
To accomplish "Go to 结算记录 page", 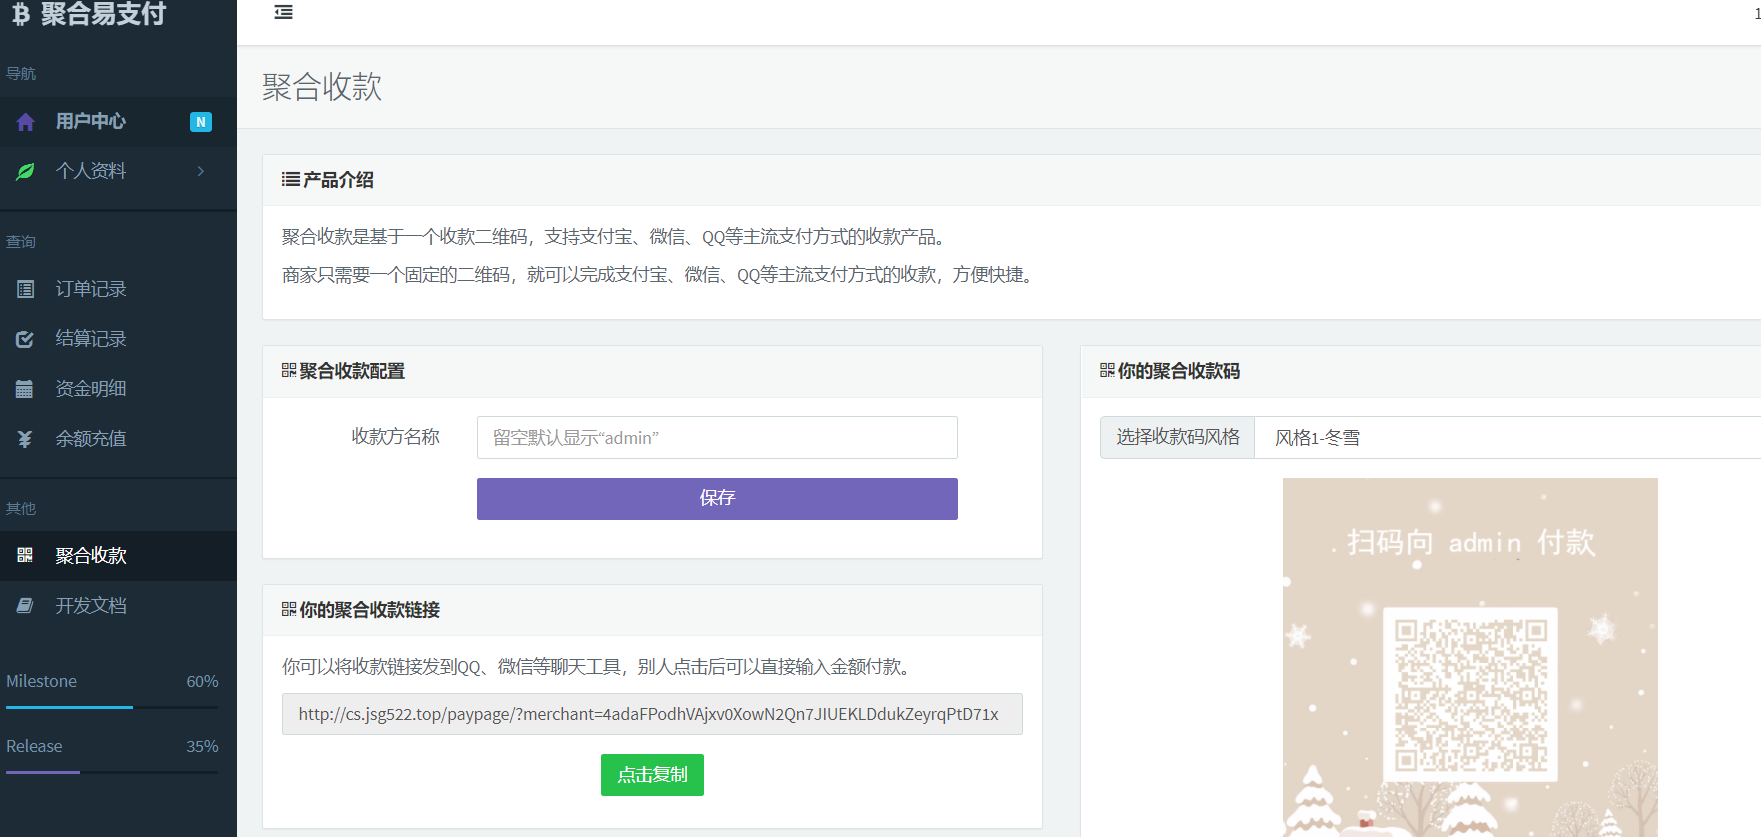I will pyautogui.click(x=118, y=339).
